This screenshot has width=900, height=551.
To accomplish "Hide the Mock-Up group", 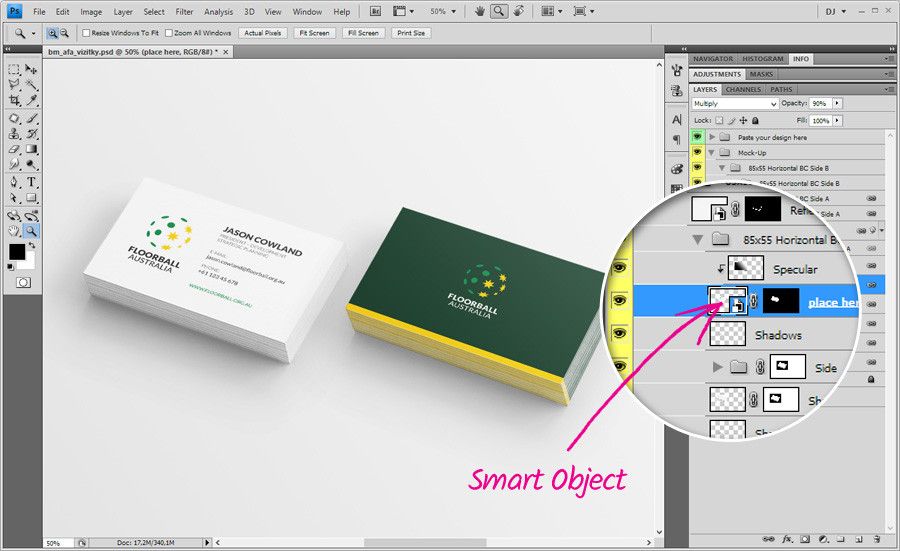I will click(x=697, y=152).
